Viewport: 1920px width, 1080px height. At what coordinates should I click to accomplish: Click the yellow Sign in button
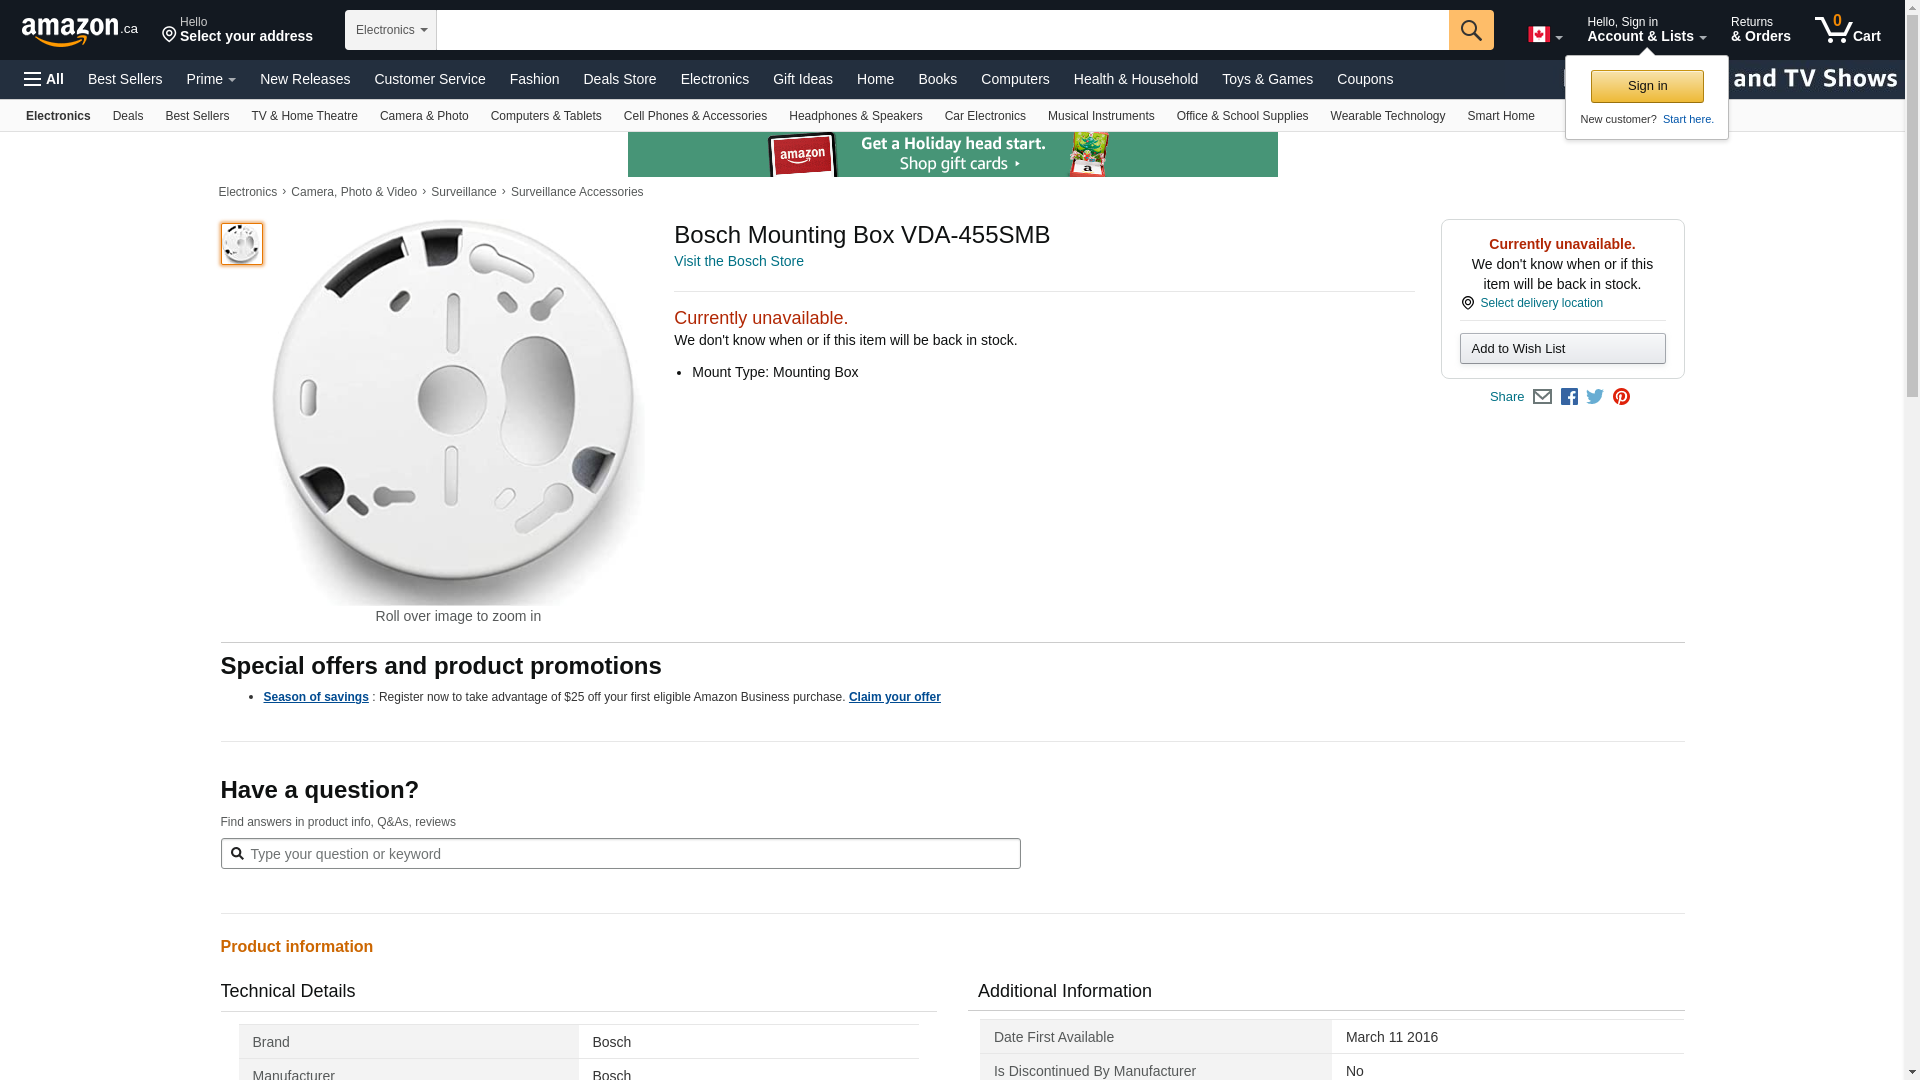pos(1647,86)
